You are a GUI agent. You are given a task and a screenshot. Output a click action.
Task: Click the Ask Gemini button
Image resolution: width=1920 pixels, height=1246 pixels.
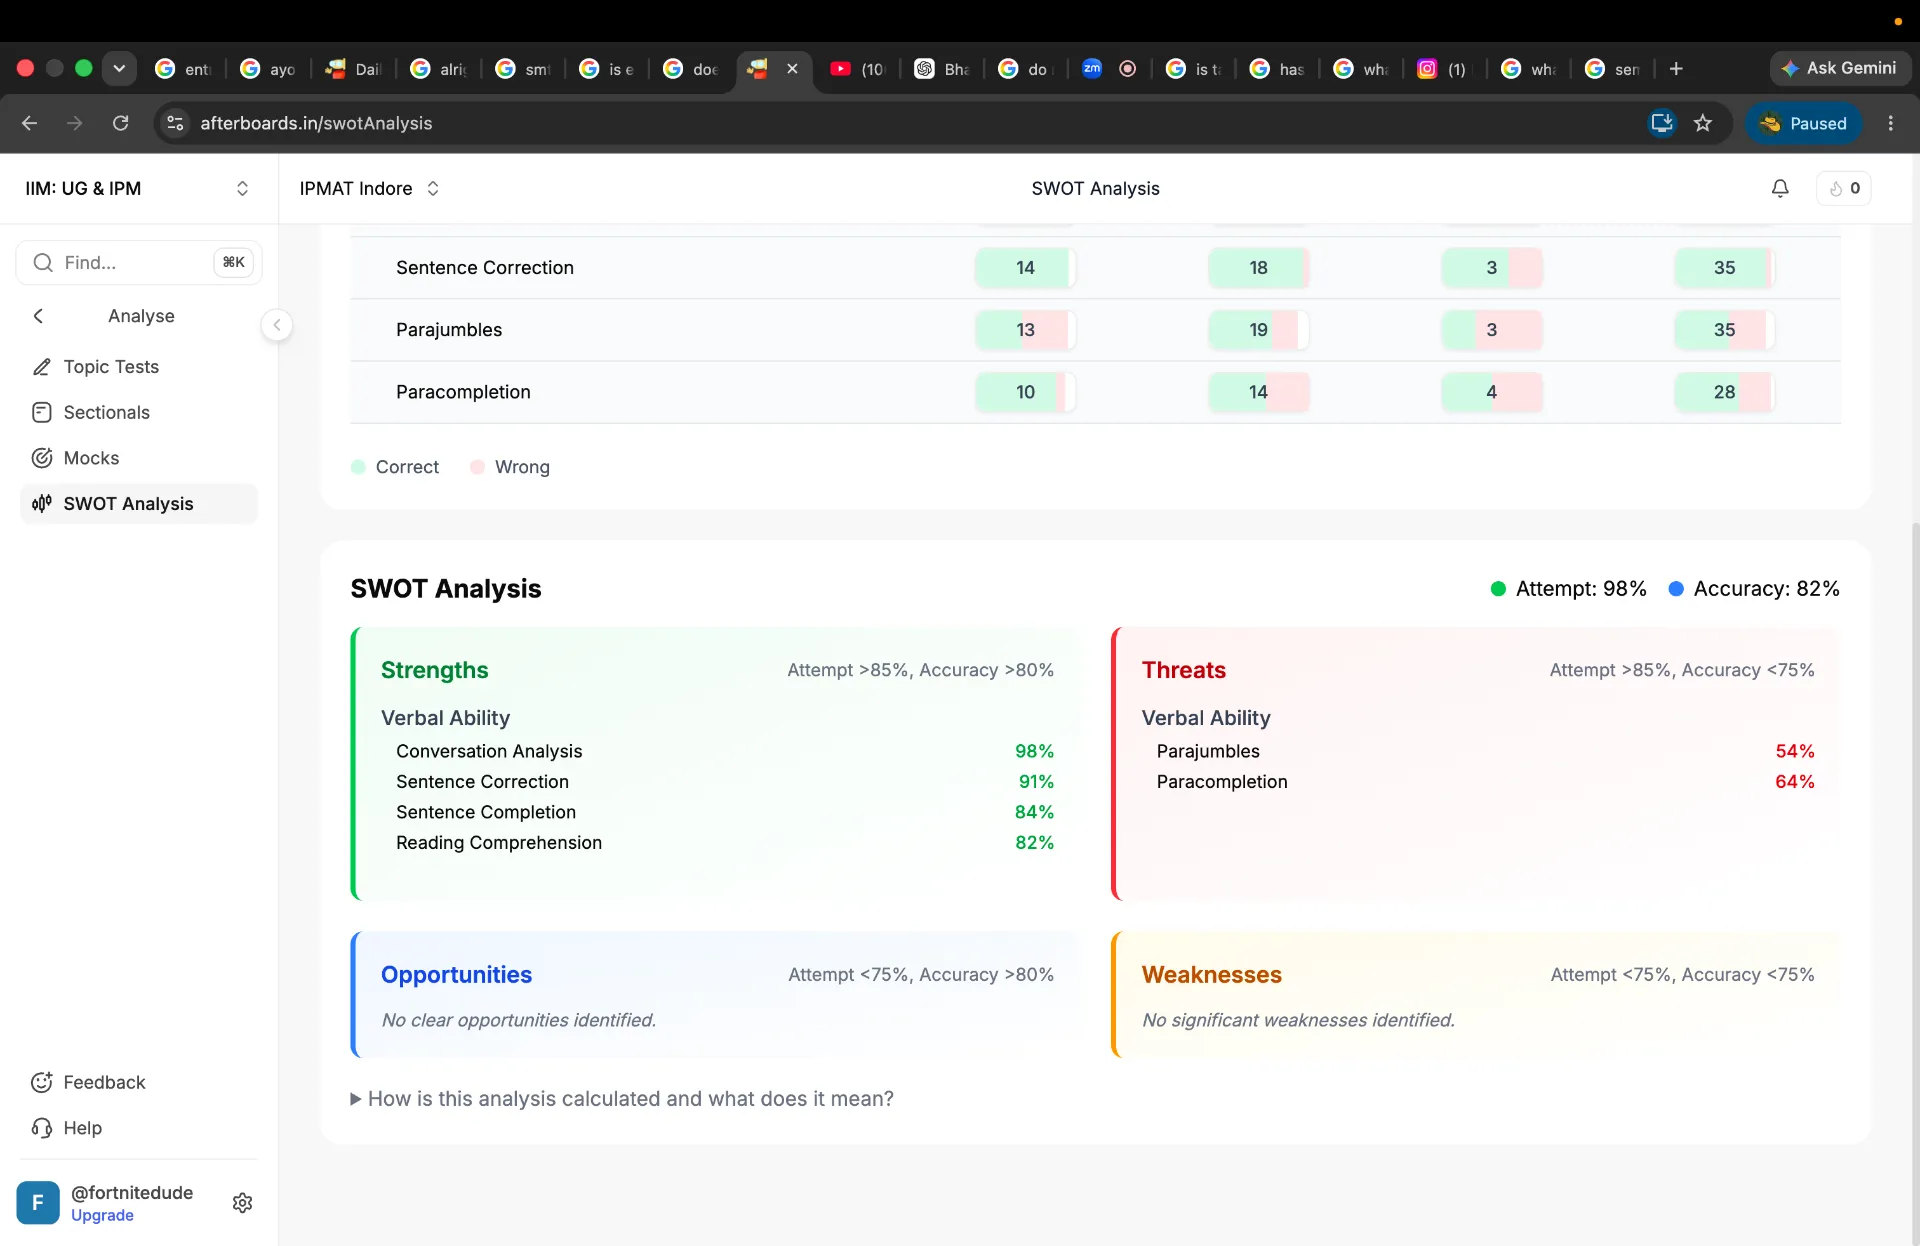coord(1840,68)
